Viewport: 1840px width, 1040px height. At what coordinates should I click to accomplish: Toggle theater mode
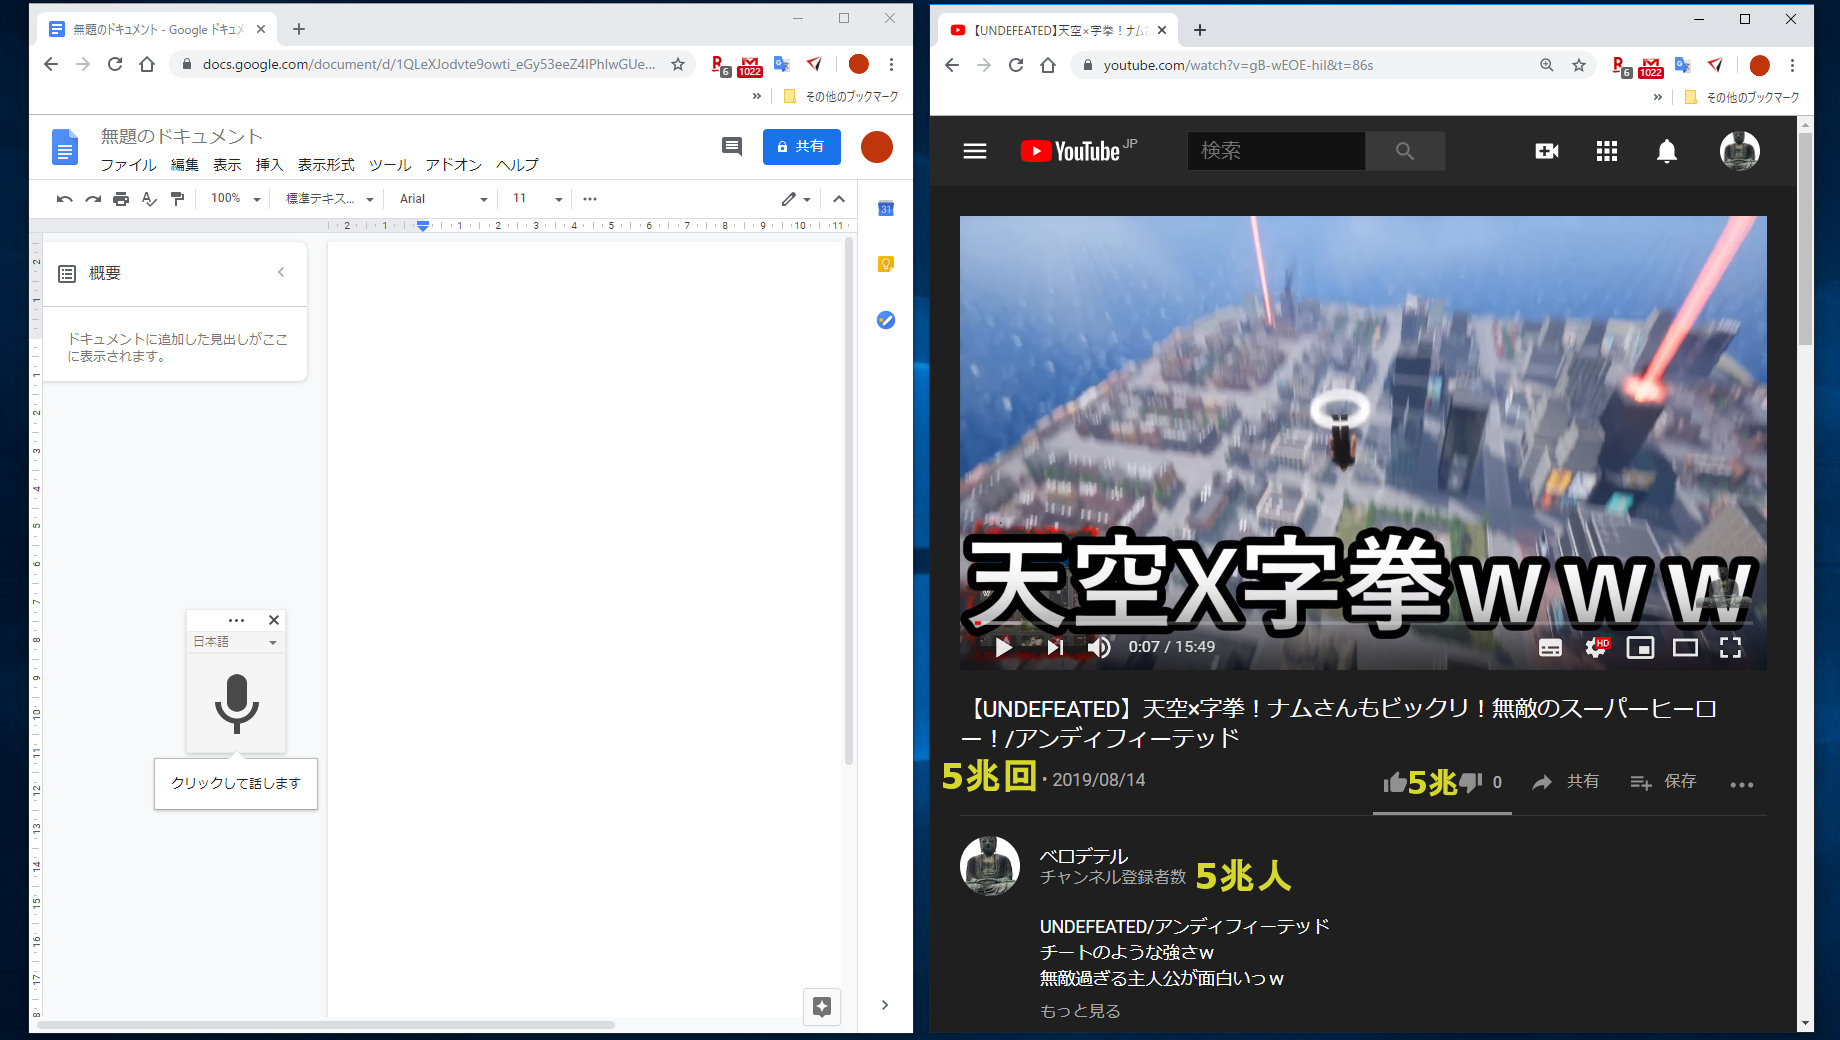coord(1685,648)
